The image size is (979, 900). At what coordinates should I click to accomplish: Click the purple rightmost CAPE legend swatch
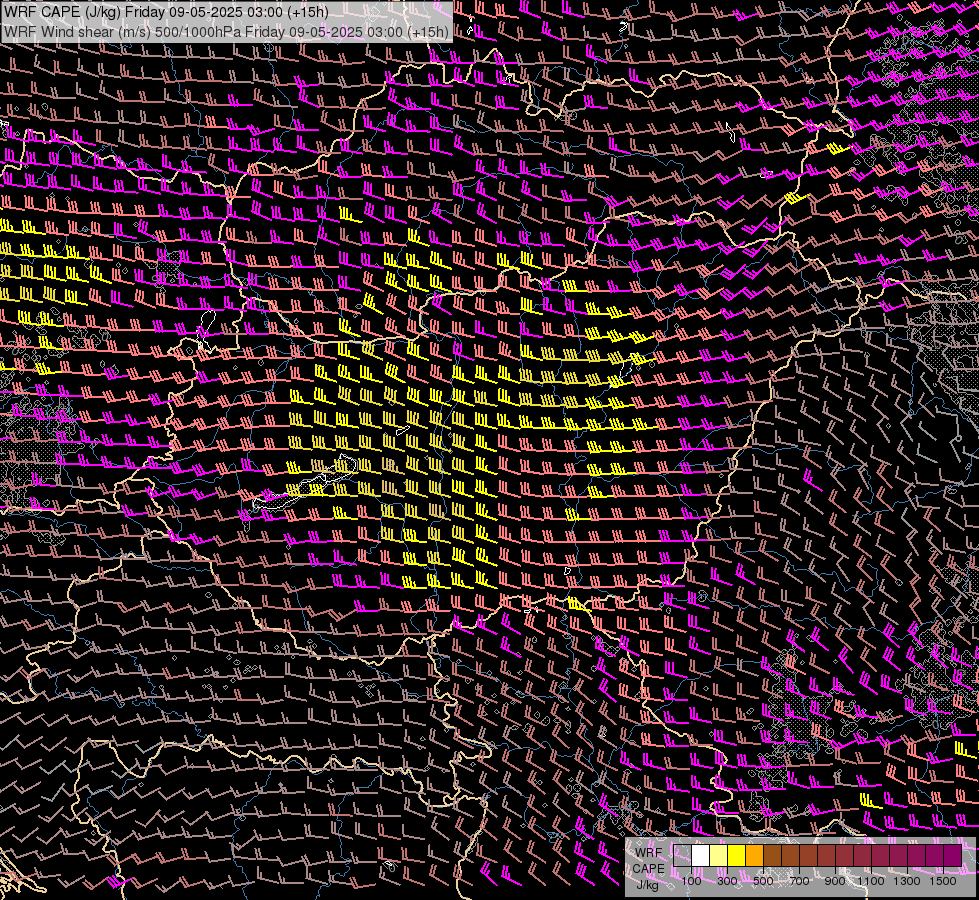pos(953,855)
